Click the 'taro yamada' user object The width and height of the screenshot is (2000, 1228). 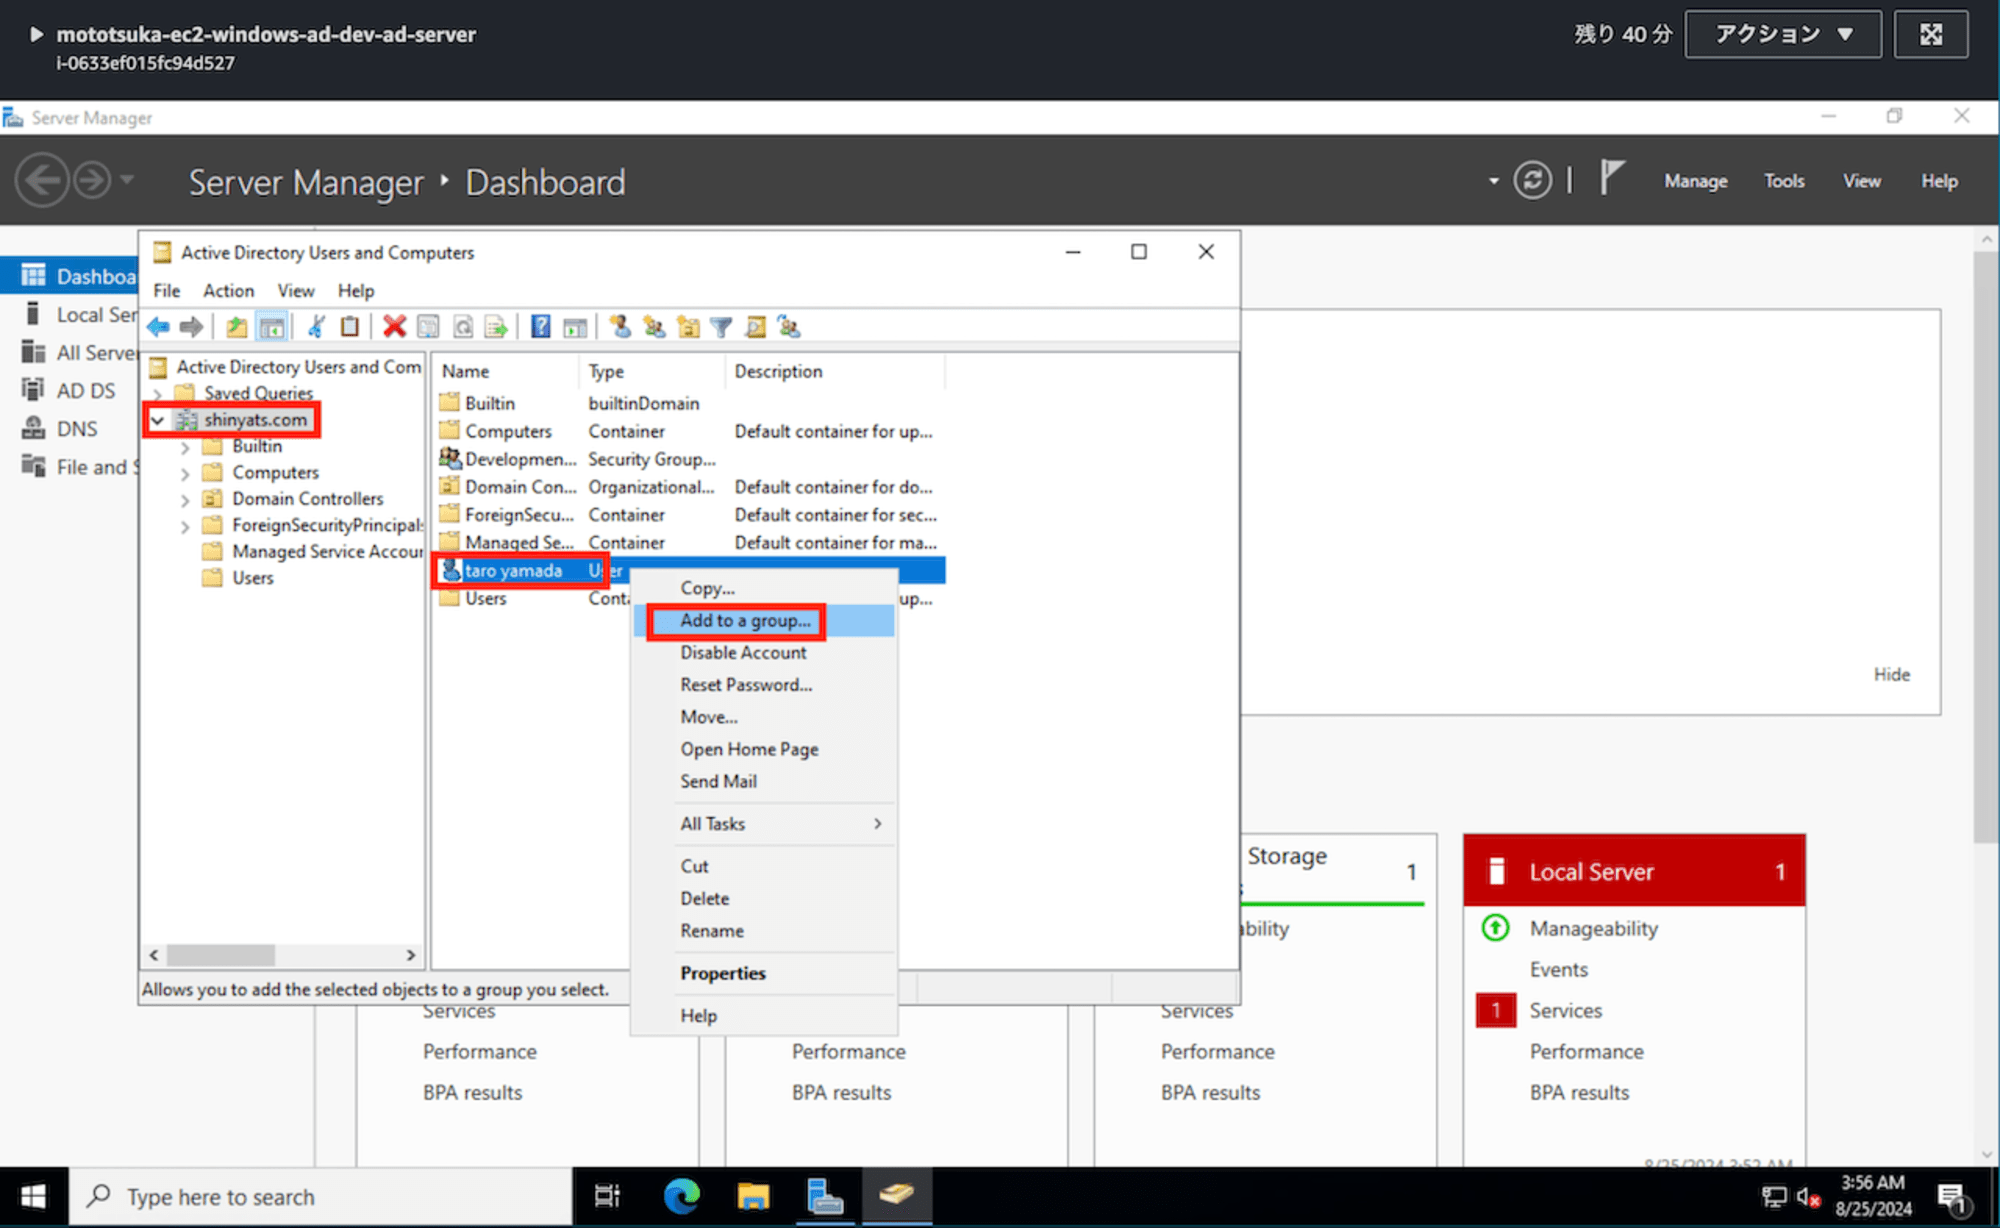click(x=511, y=570)
